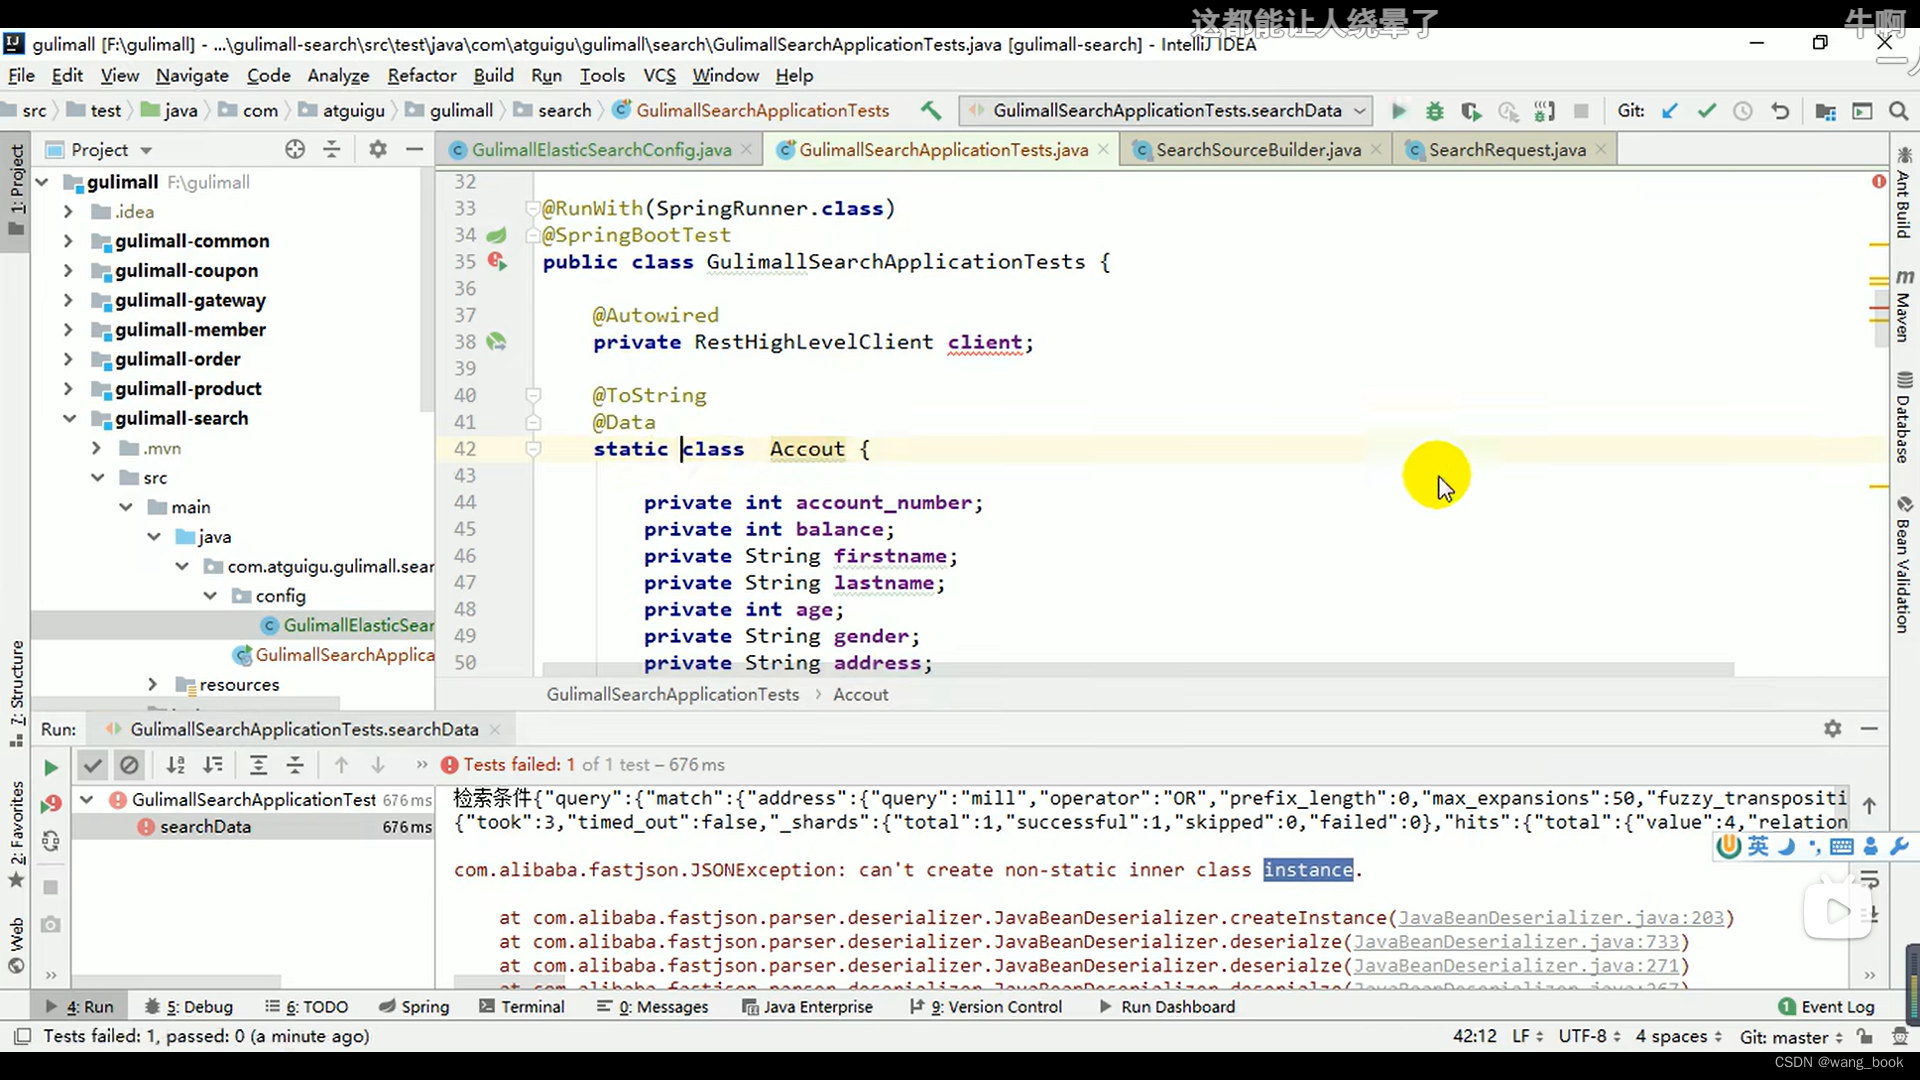The height and width of the screenshot is (1080, 1920).
Task: Switch to SearchSourceBuilder.java tab
Action: click(1258, 150)
